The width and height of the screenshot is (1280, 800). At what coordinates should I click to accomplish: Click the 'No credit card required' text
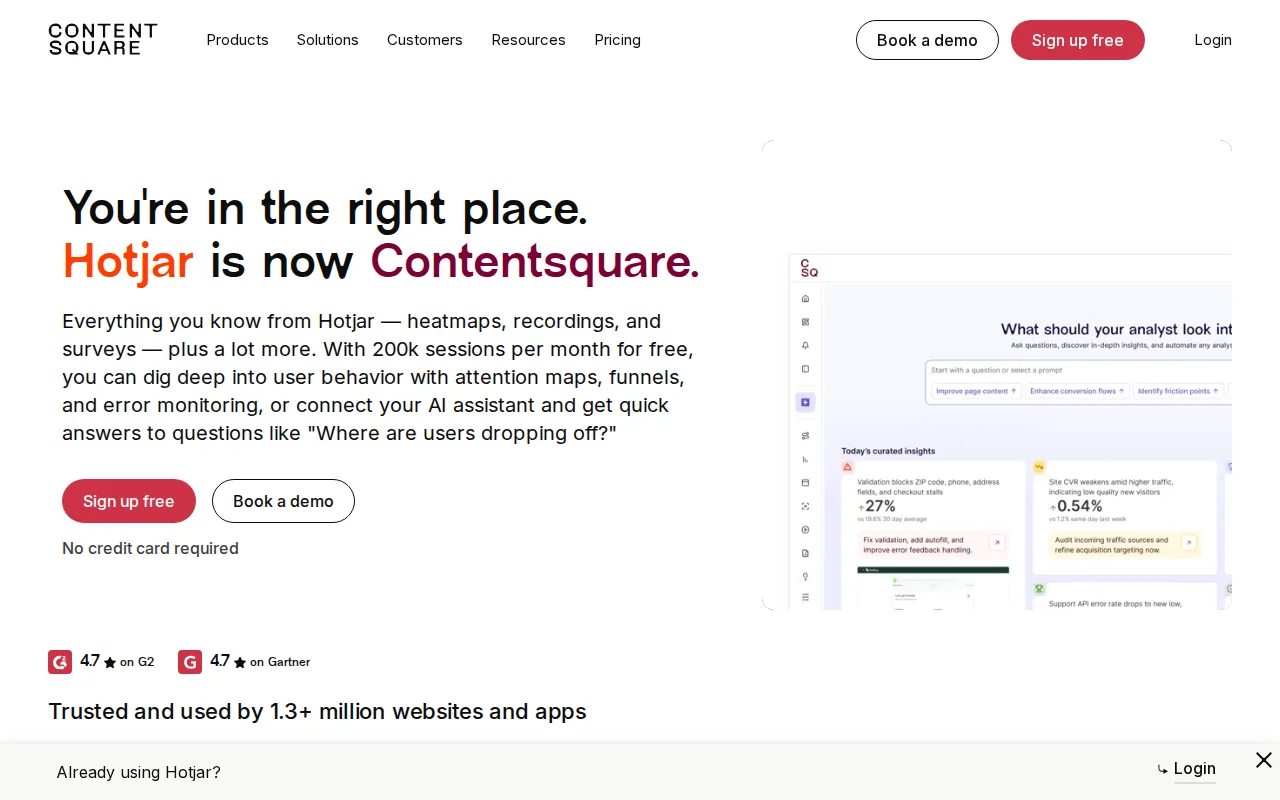pyautogui.click(x=150, y=548)
